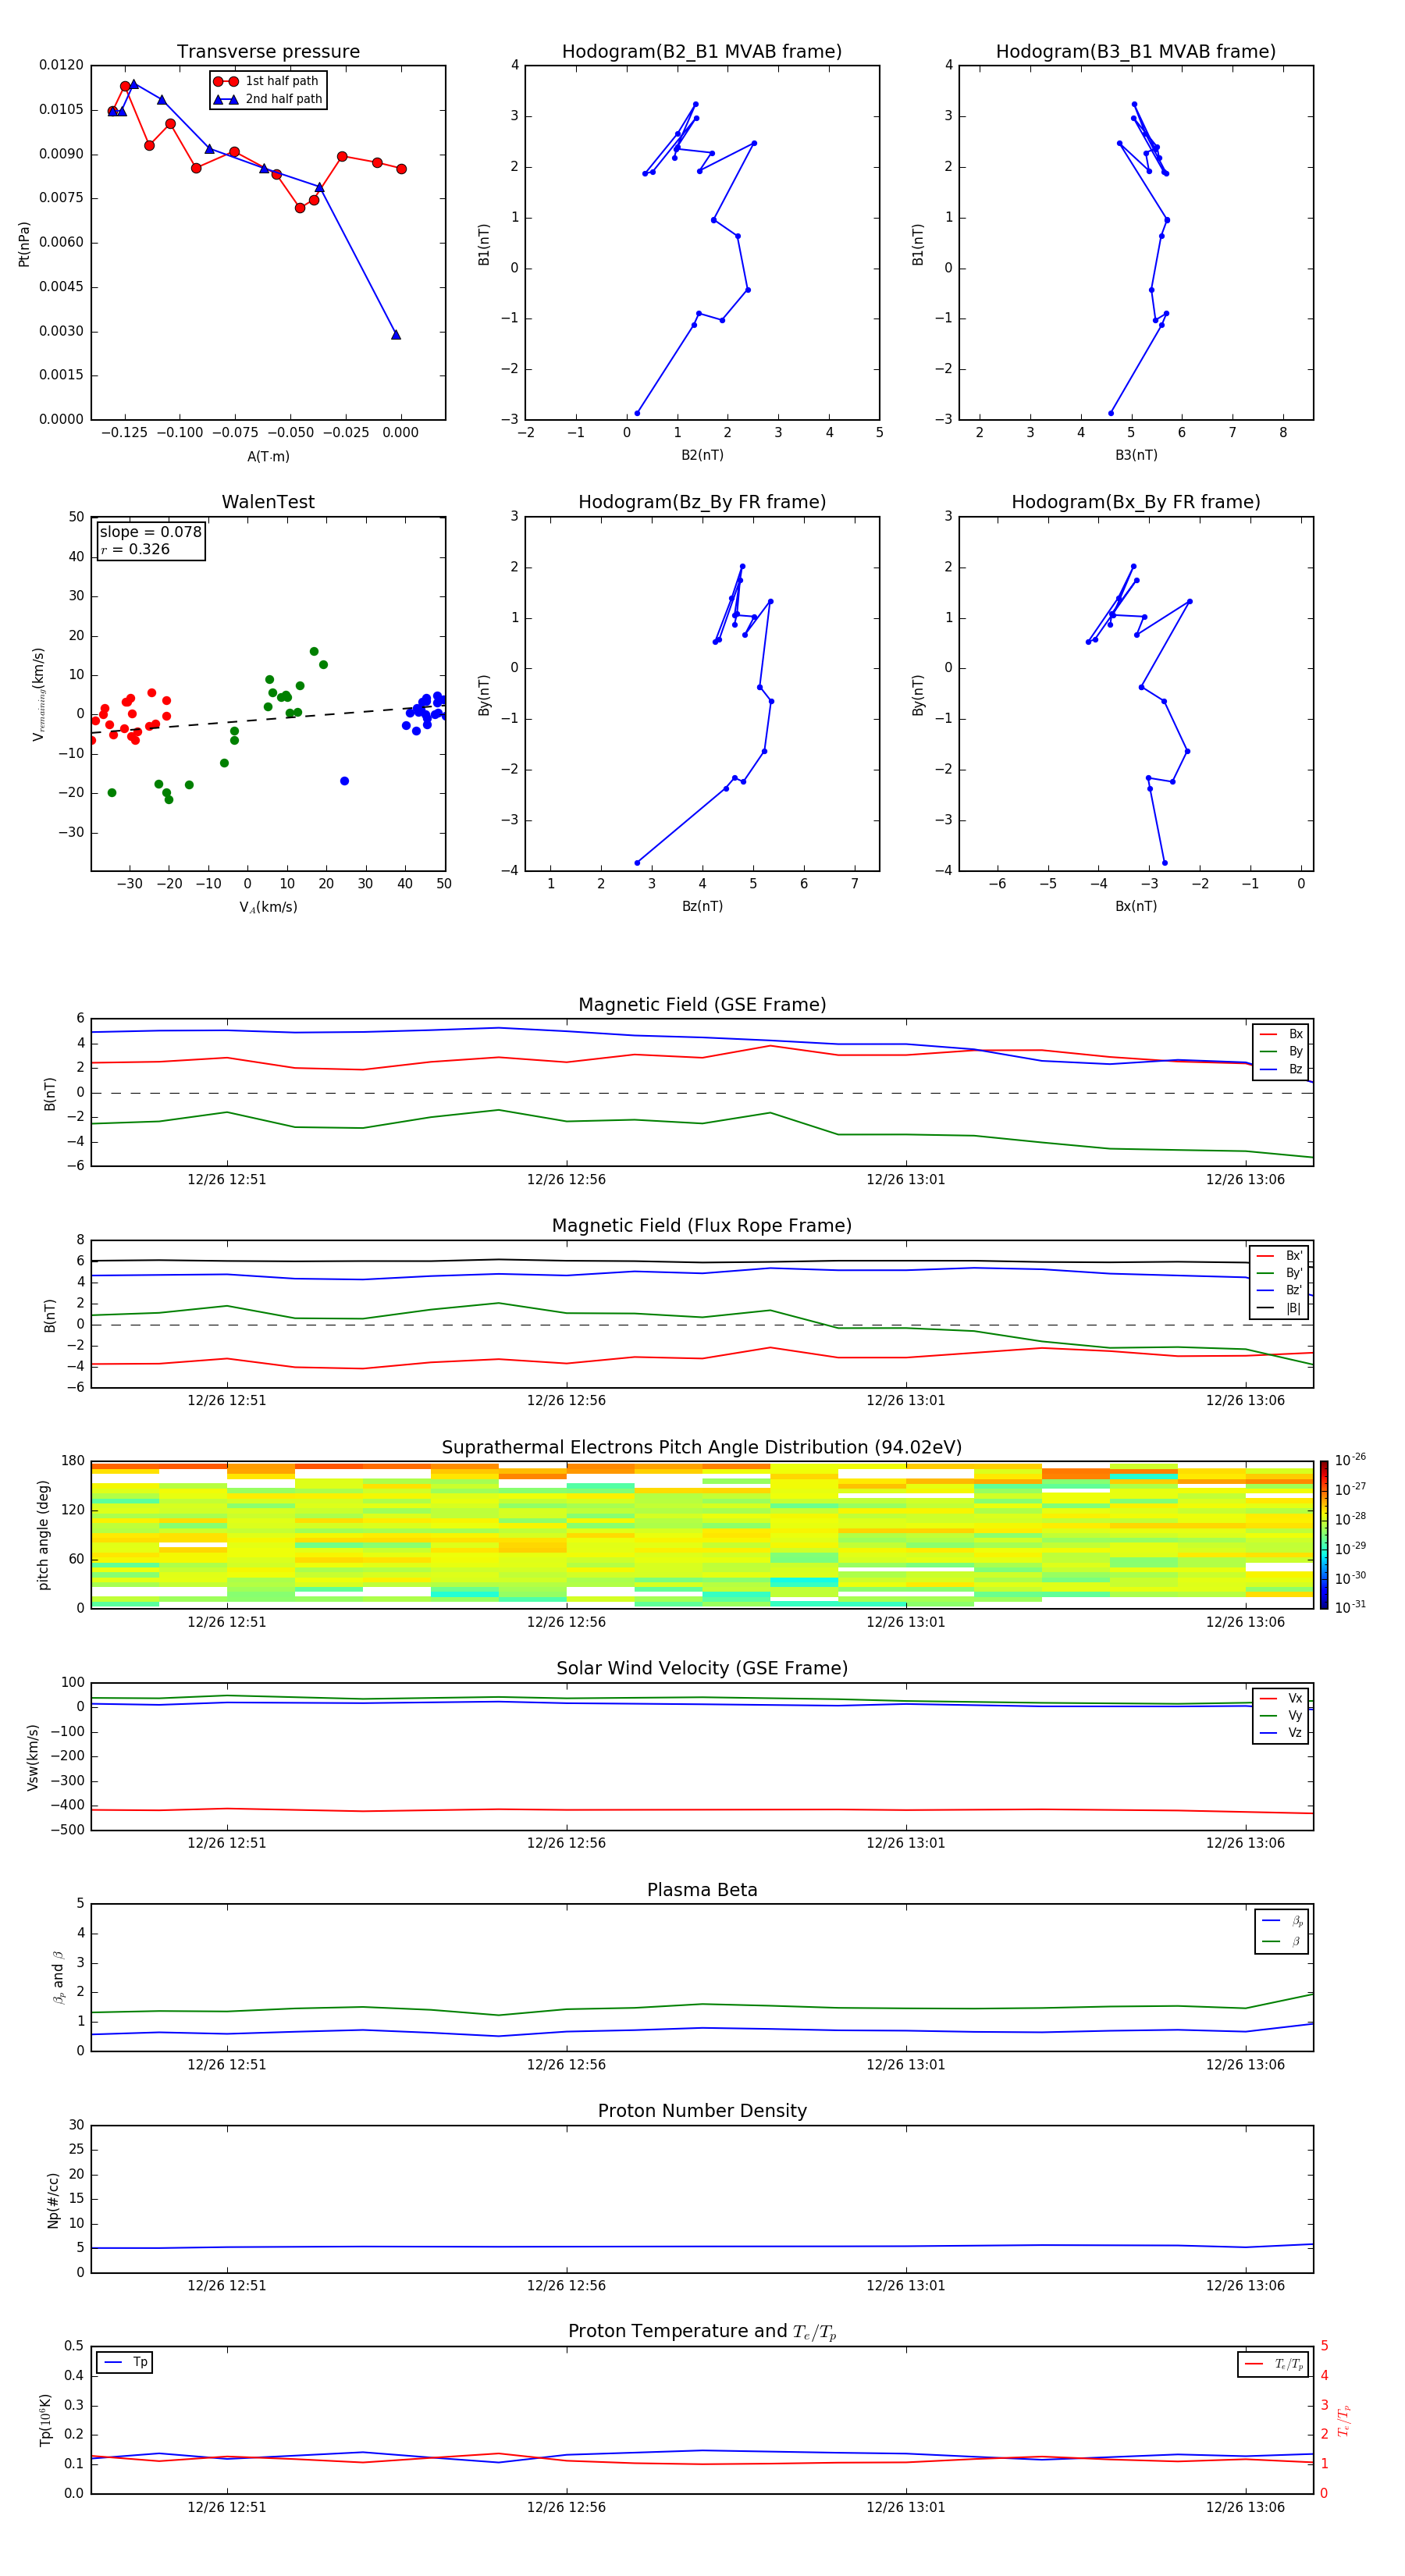Click the 'Proton Number Density' title
The width and height of the screenshot is (1405, 2576).
(x=702, y=2111)
